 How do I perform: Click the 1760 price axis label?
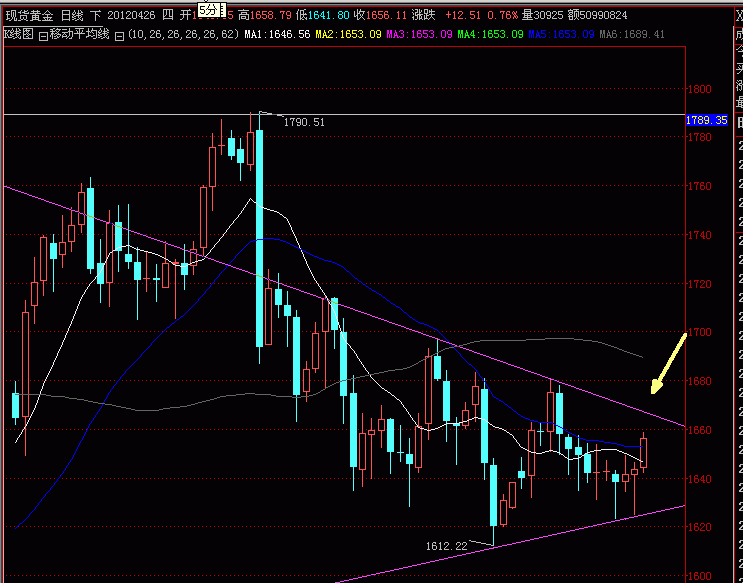(x=699, y=186)
